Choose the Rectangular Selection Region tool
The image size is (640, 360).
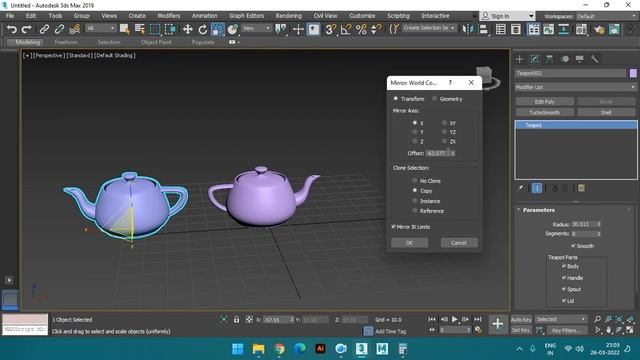point(155,29)
